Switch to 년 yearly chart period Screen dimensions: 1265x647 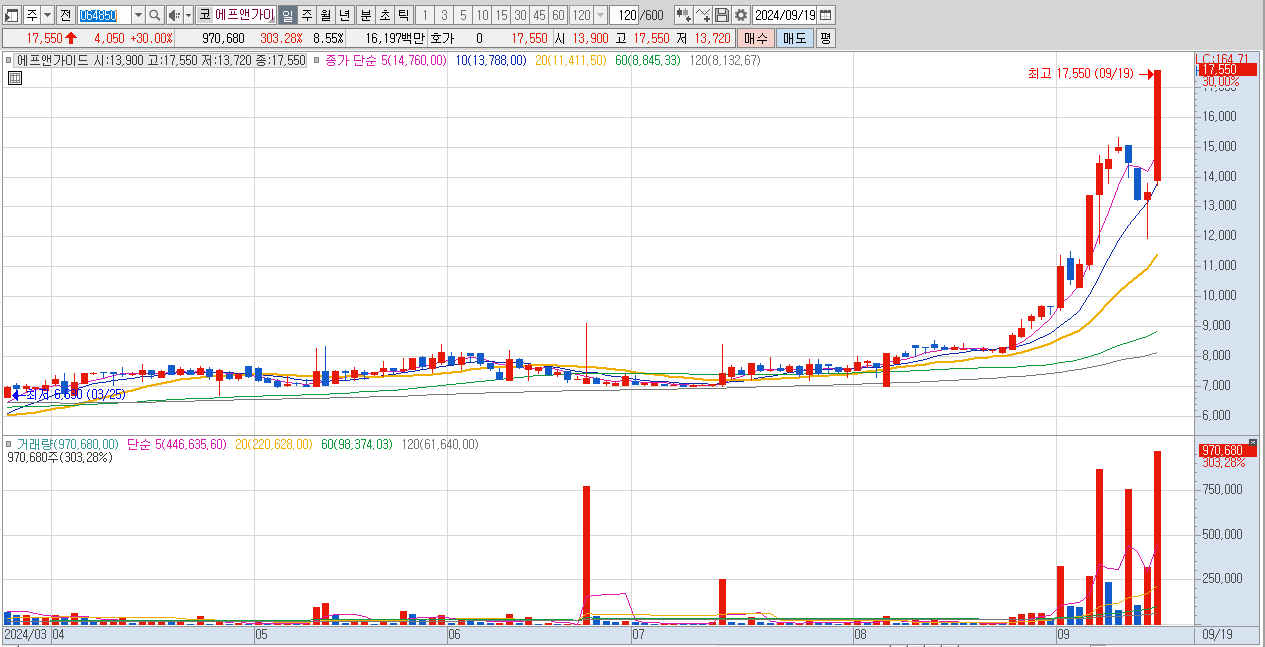click(x=344, y=15)
